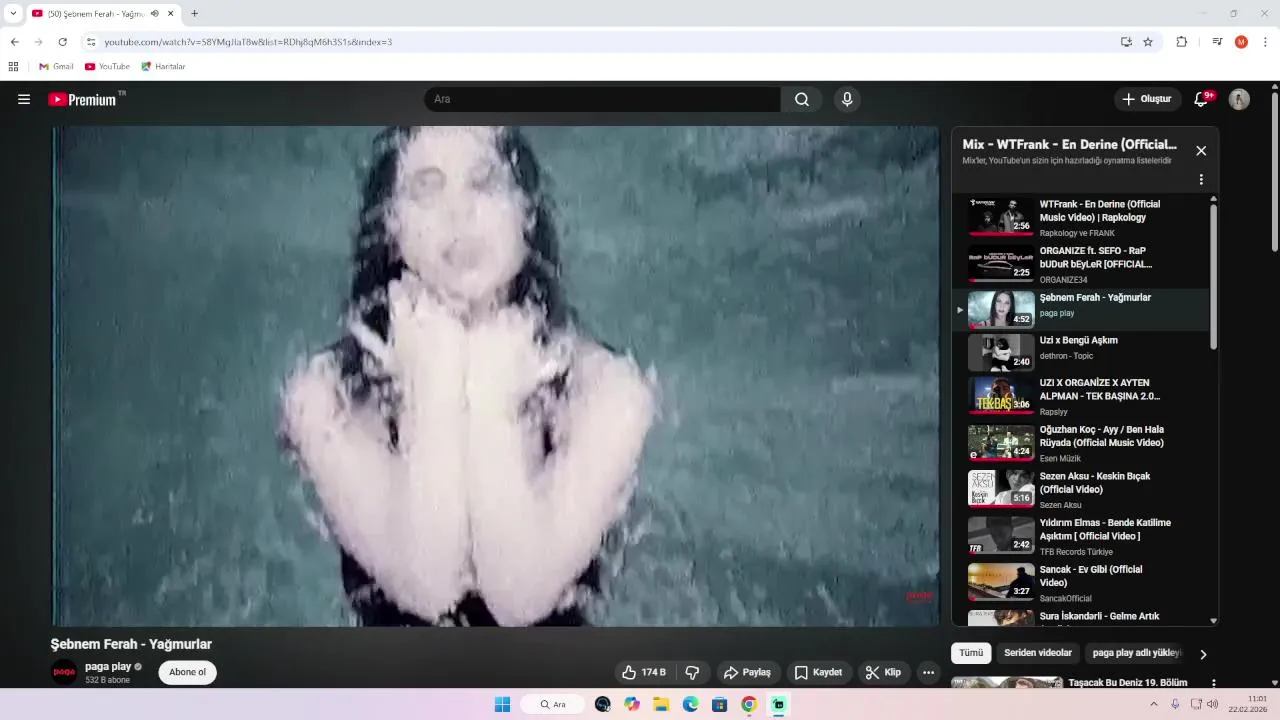This screenshot has height=720, width=1280.
Task: Select the paga play adlı yükleyici chip
Action: (x=1136, y=653)
